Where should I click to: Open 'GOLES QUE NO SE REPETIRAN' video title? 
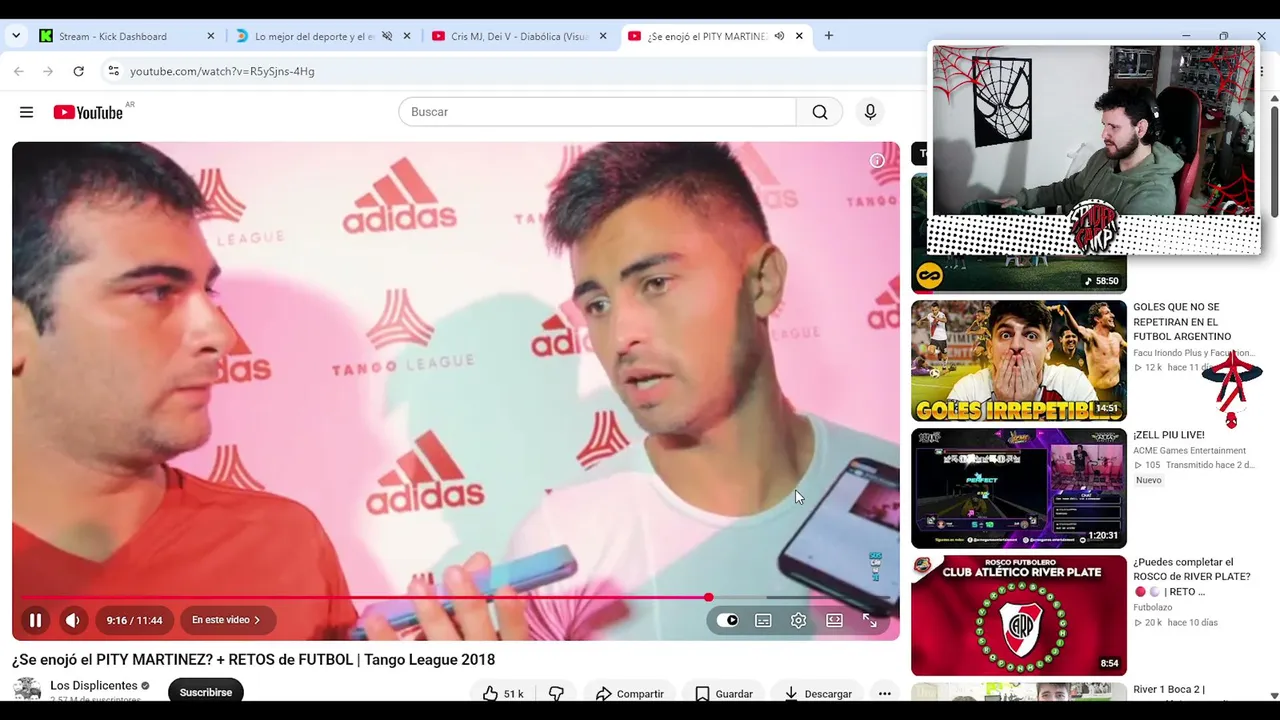coord(1182,322)
